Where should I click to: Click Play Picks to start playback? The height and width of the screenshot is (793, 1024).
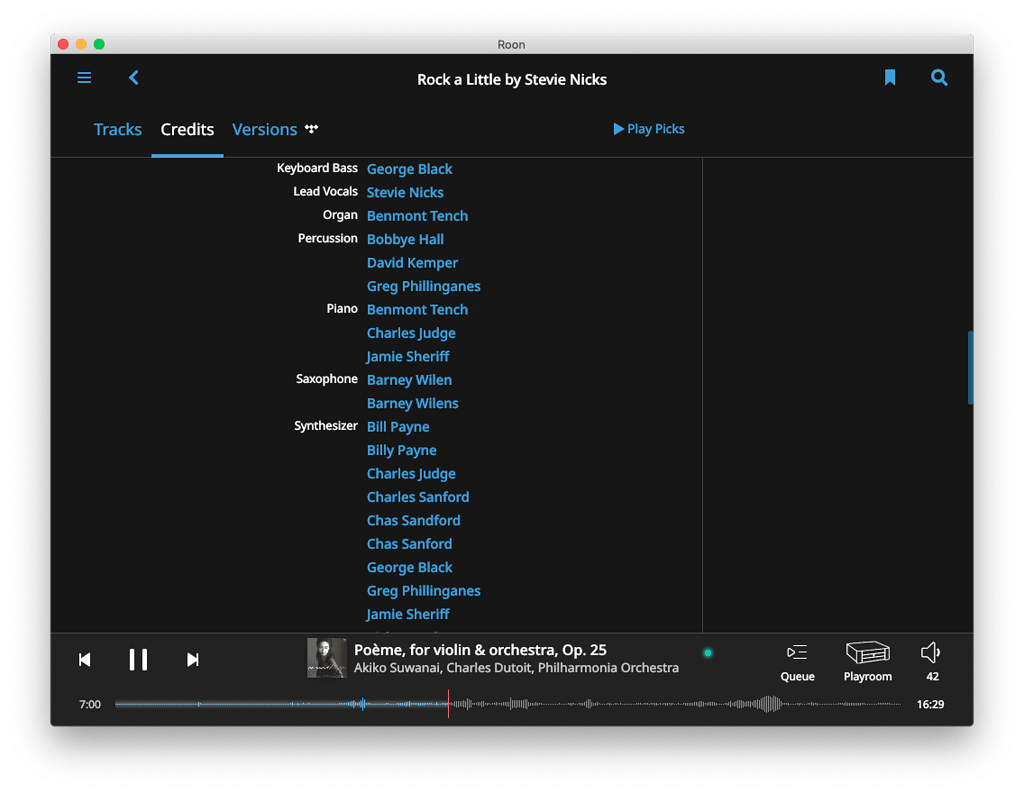coord(648,129)
